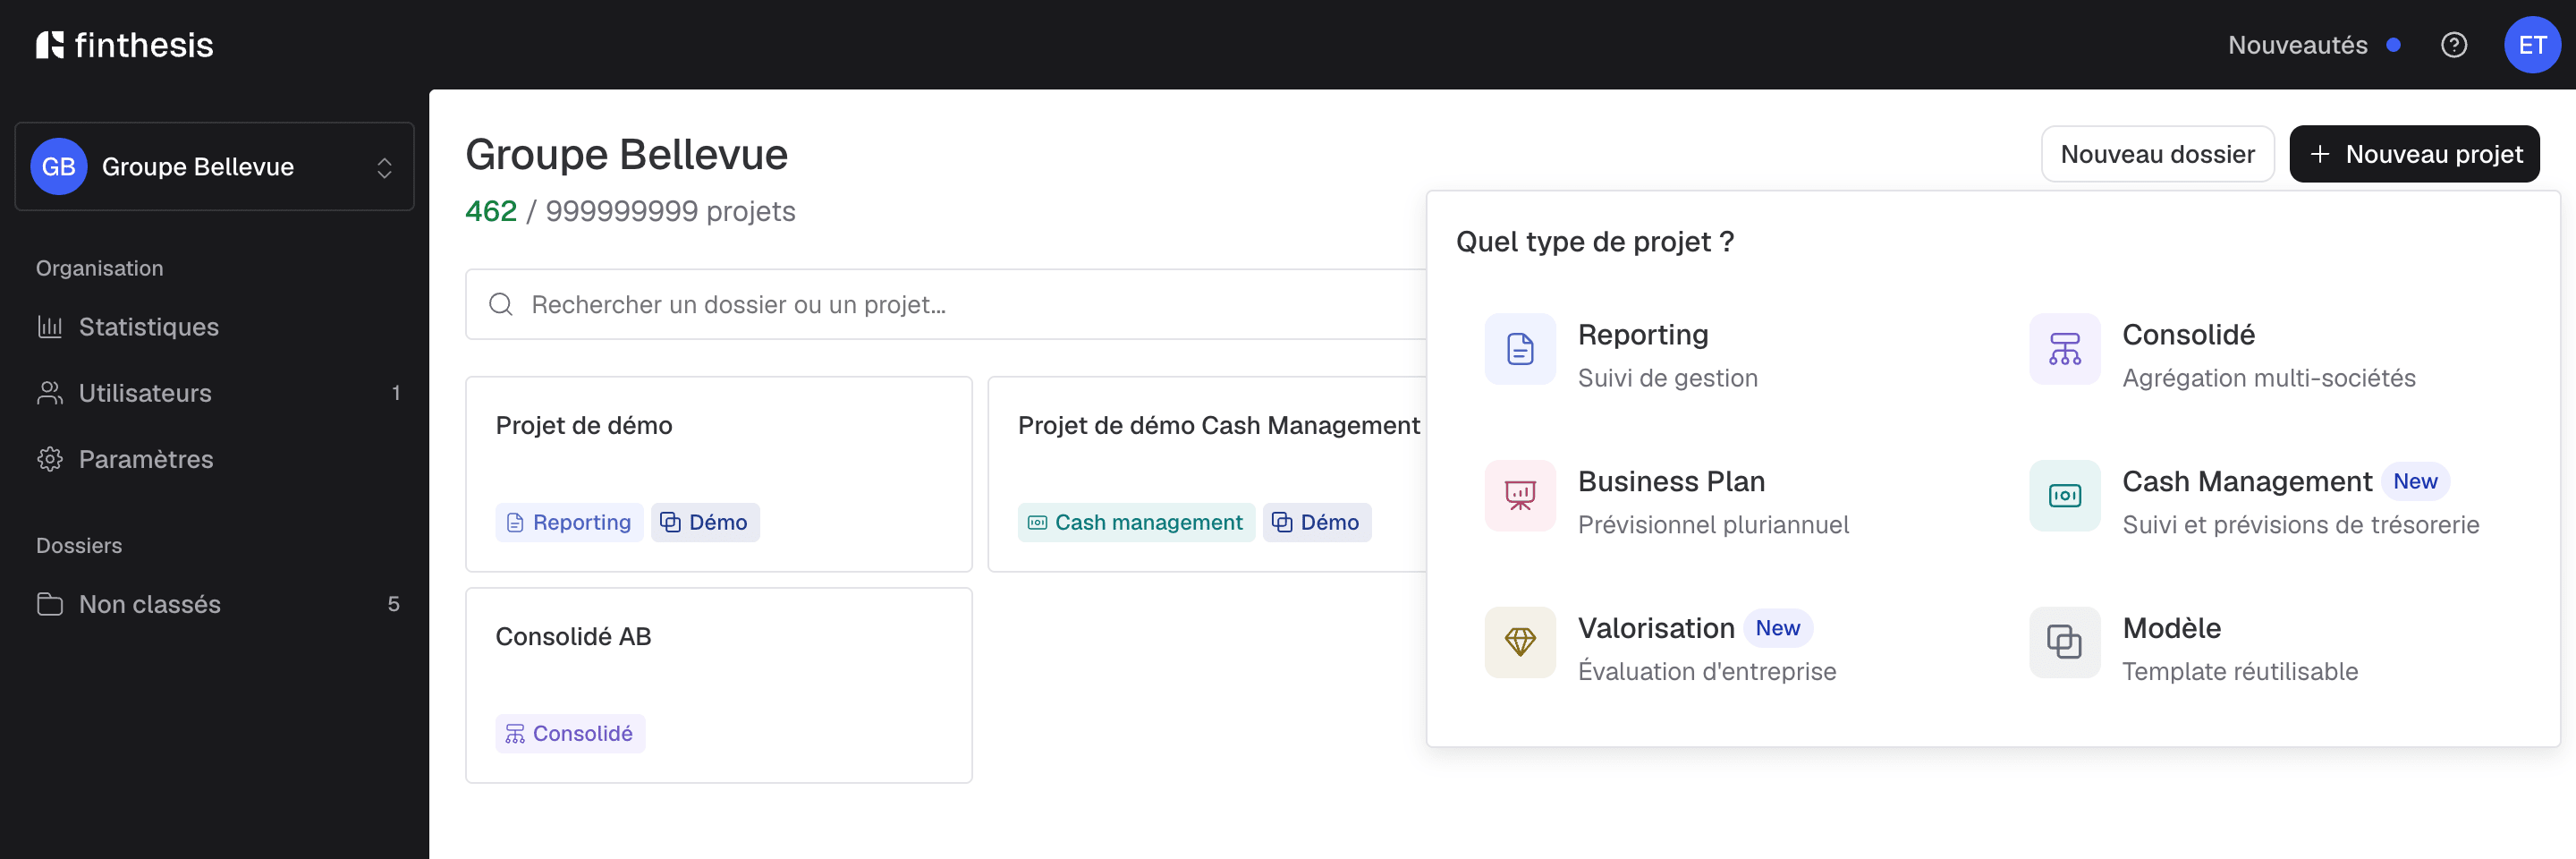Click the New badge beside Valorisation
This screenshot has width=2576, height=859.
[1777, 628]
